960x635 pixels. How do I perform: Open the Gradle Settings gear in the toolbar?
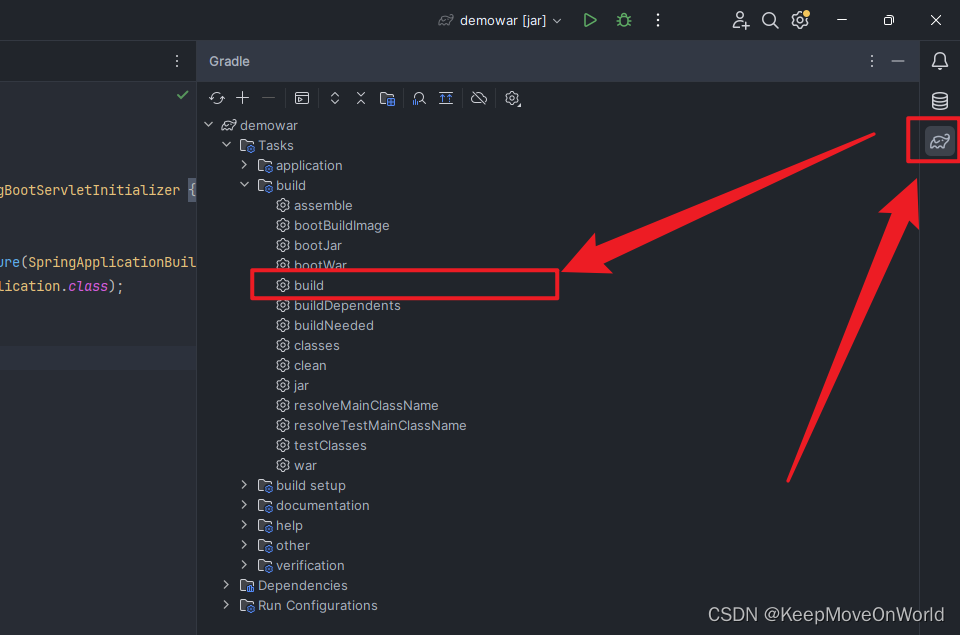point(512,98)
